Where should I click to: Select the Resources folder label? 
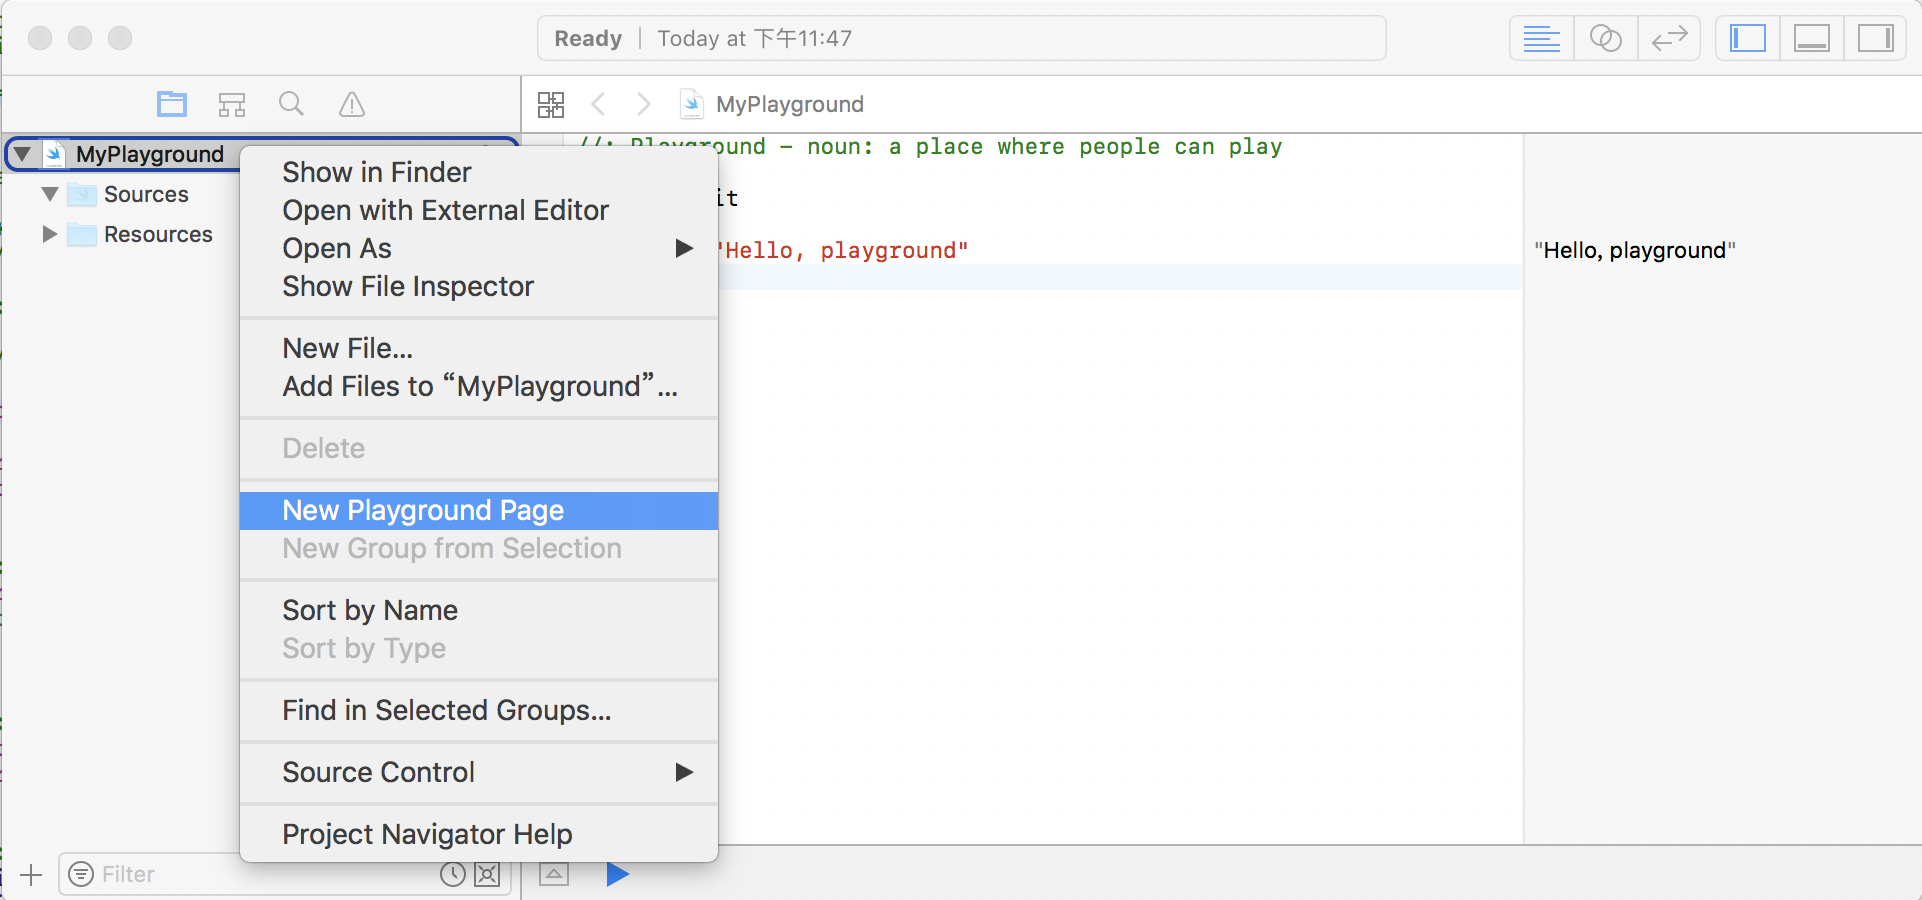[x=158, y=234]
